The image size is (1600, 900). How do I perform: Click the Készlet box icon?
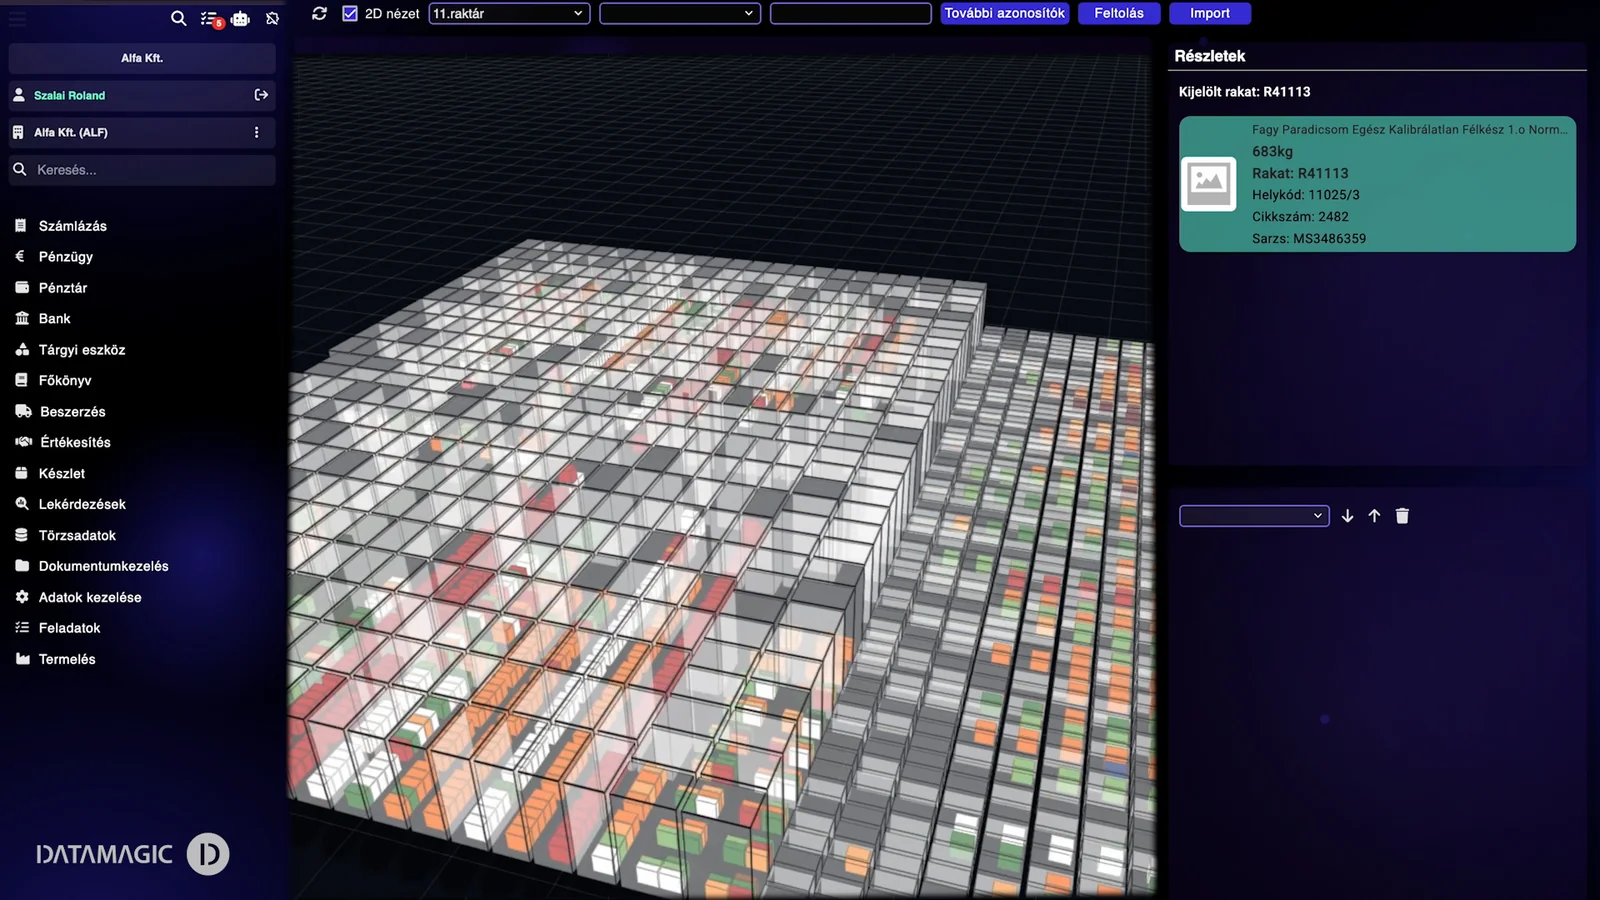tap(21, 474)
